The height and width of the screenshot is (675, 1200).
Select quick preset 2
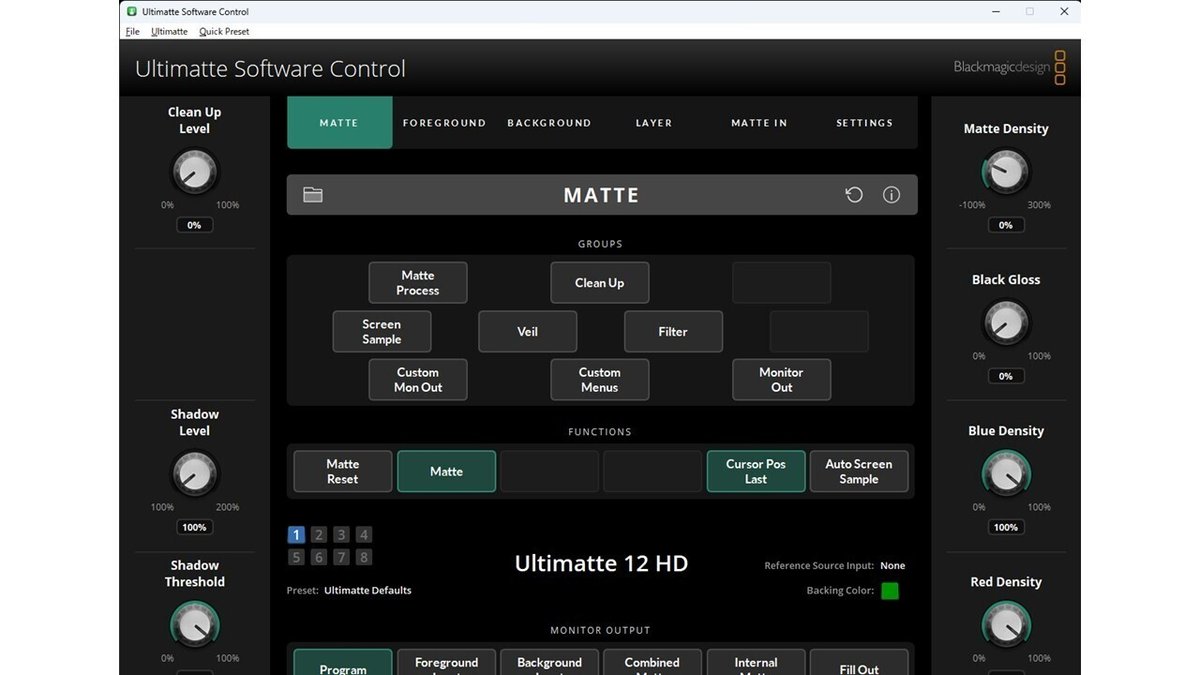(319, 535)
